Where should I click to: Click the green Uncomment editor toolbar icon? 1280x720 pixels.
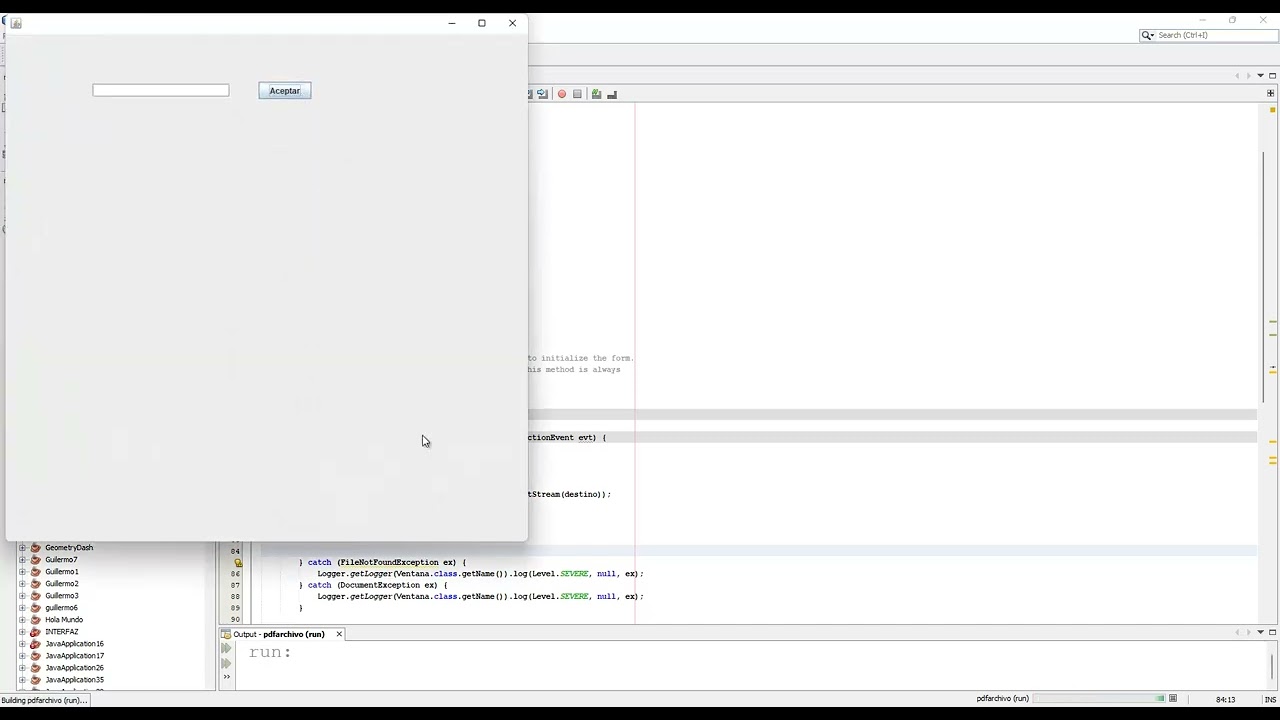coord(596,94)
